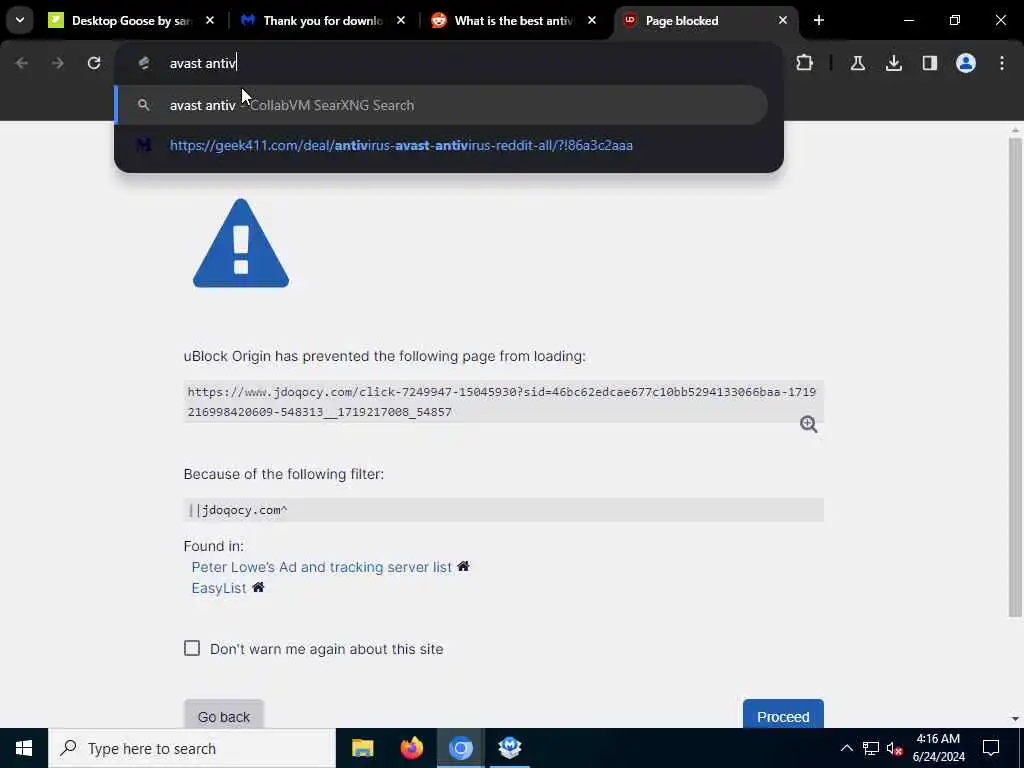Reload the current page

(94, 63)
